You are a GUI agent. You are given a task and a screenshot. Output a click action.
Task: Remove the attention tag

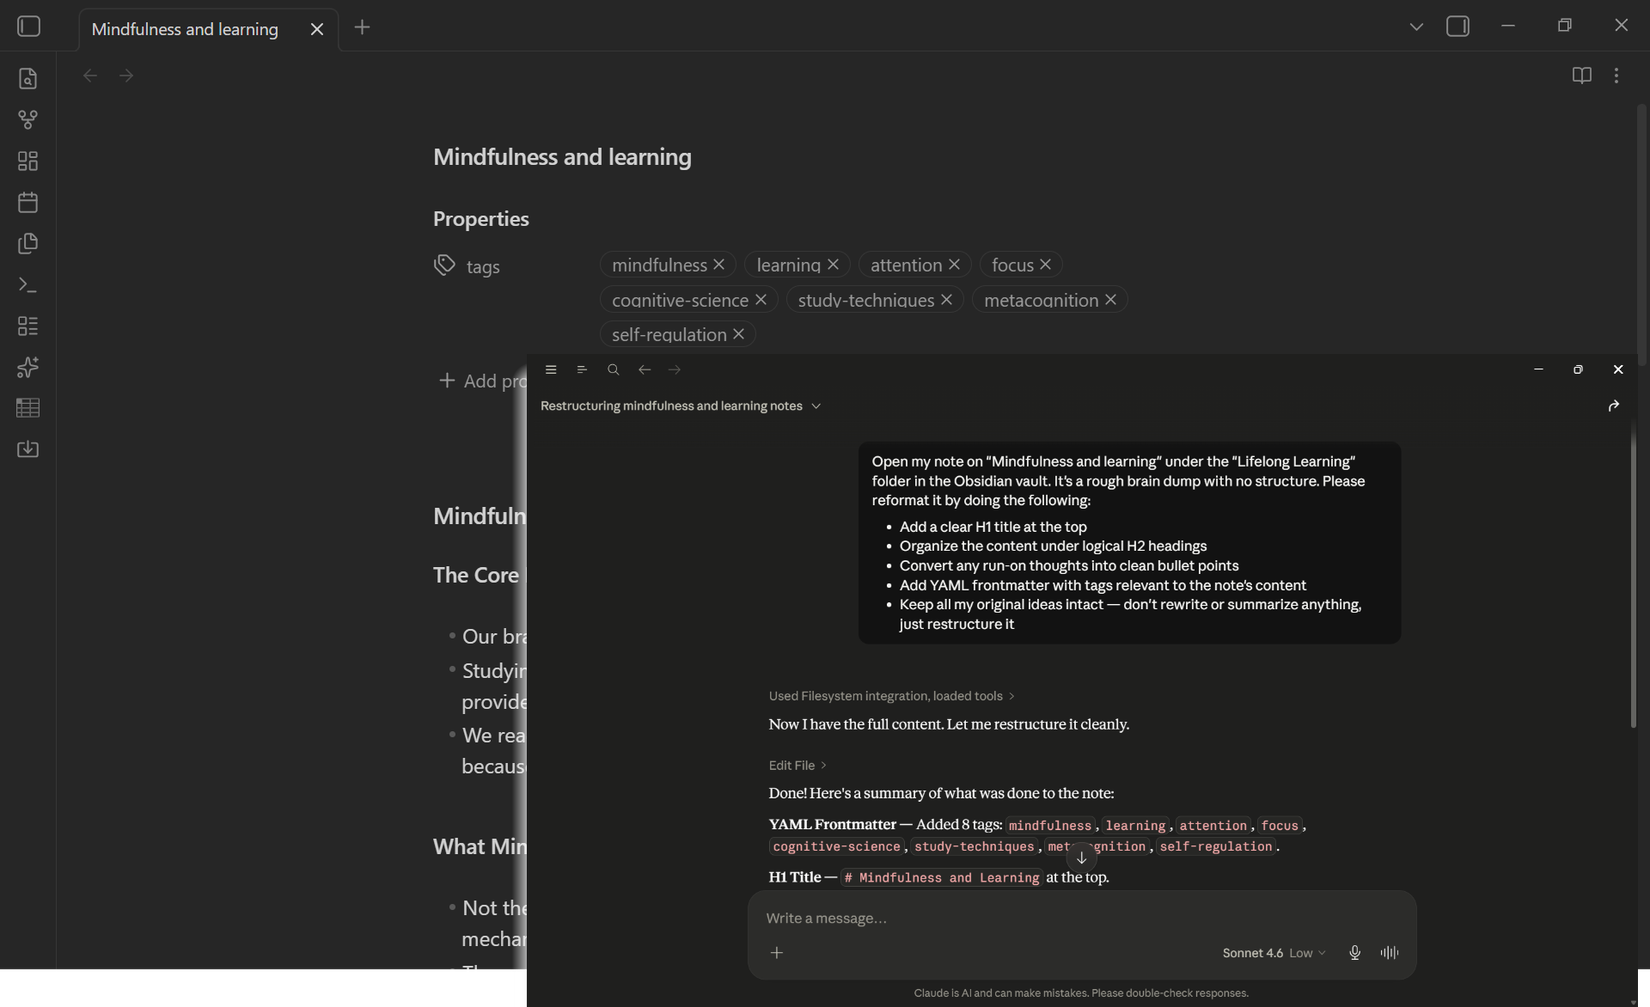[x=954, y=264]
